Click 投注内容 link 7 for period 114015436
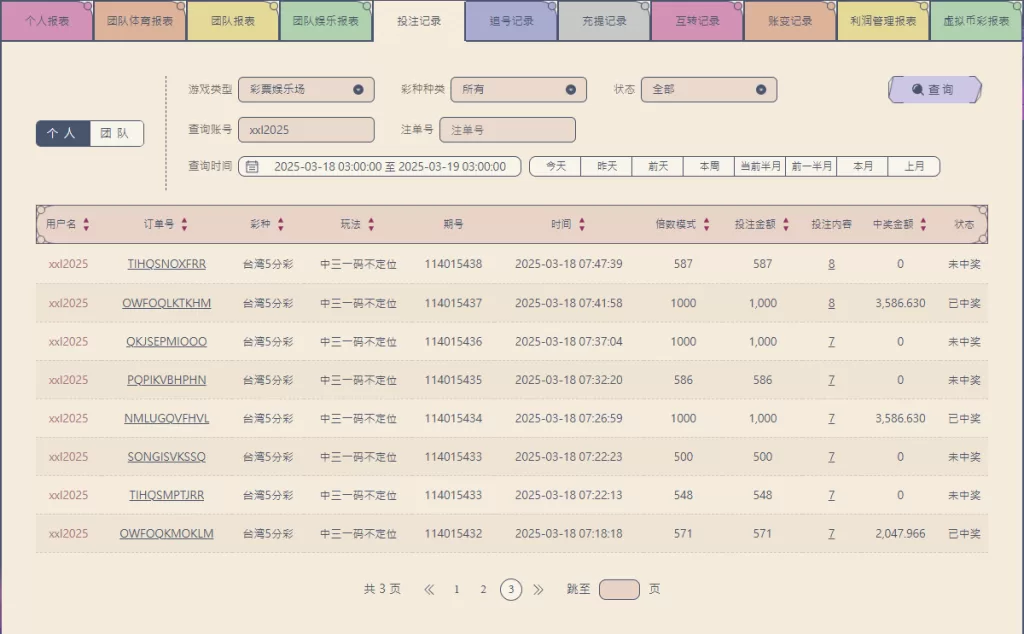Image resolution: width=1024 pixels, height=634 pixels. (x=831, y=341)
